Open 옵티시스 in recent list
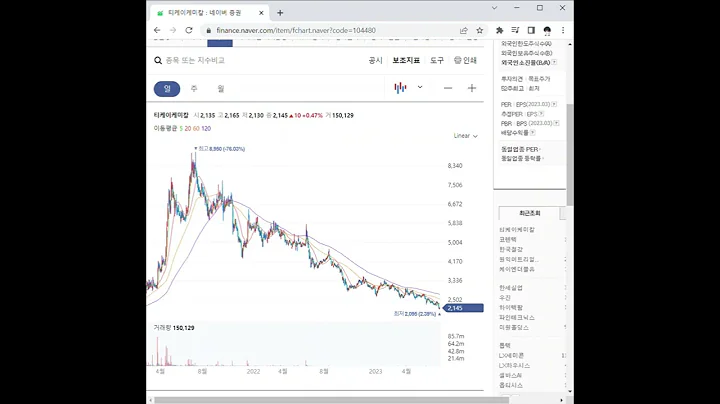 point(511,386)
